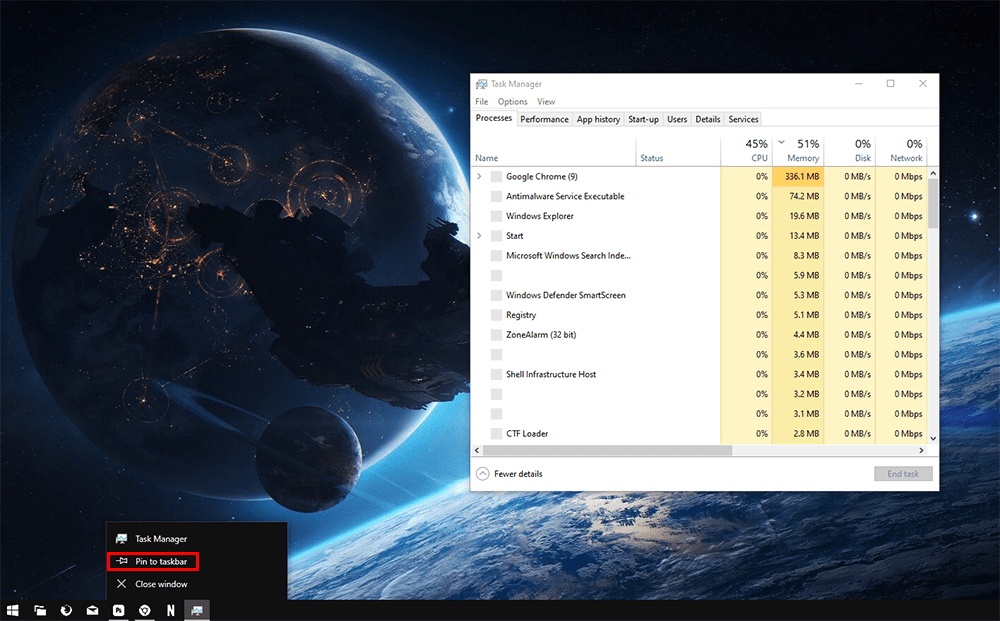Click the horizontal scrollbar thumb
The height and width of the screenshot is (621, 1000).
[x=608, y=450]
